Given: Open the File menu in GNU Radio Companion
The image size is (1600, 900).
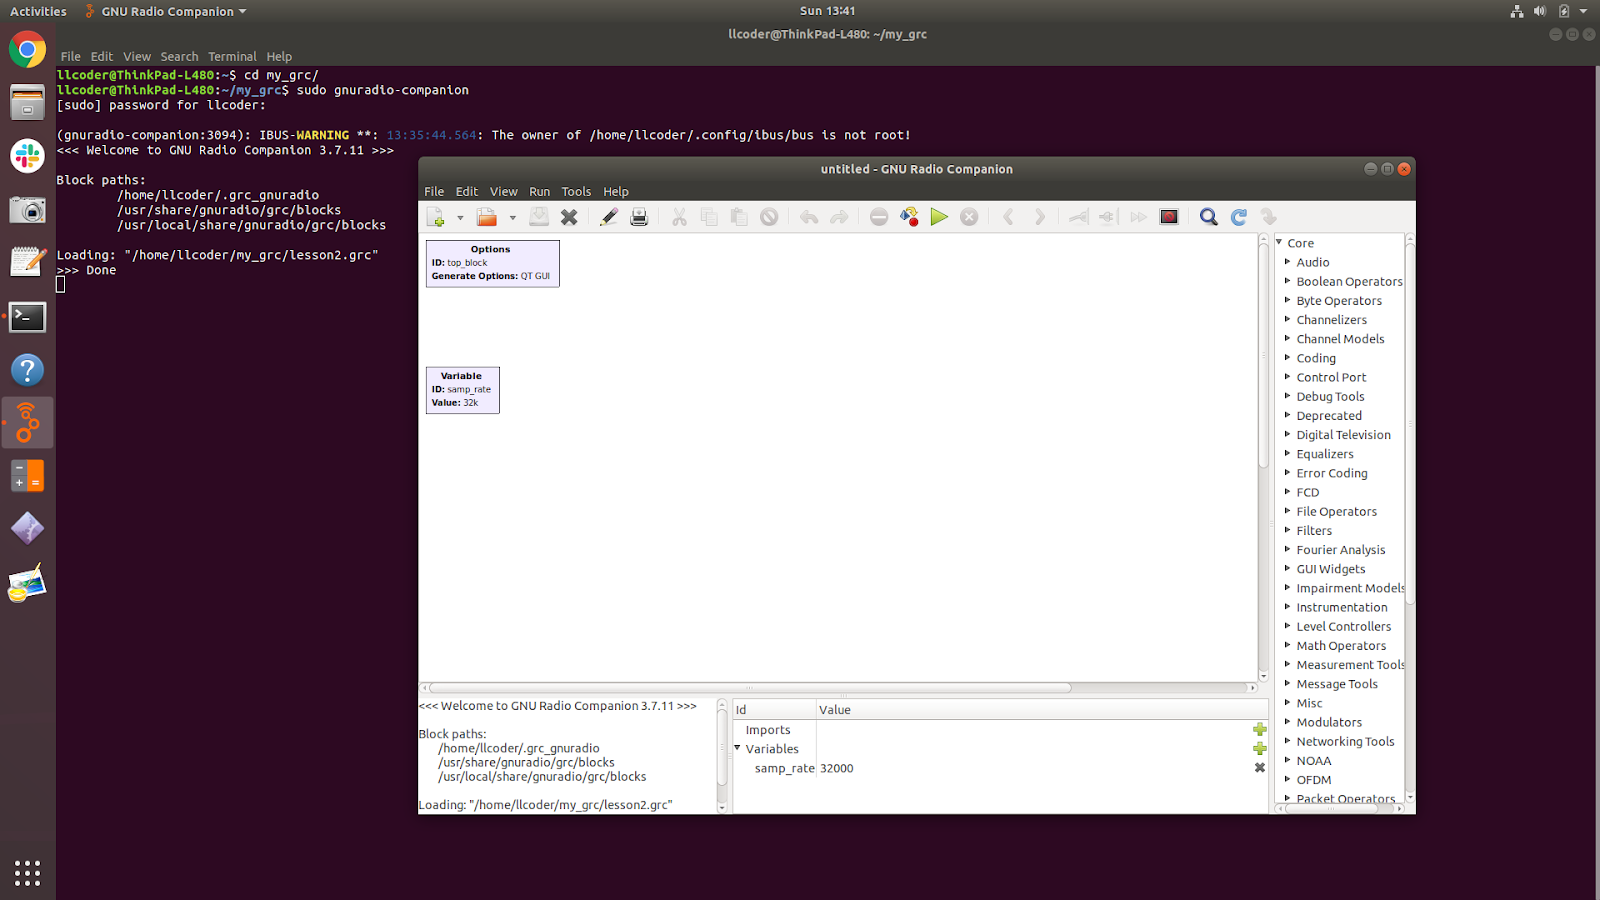Looking at the screenshot, I should coord(434,192).
